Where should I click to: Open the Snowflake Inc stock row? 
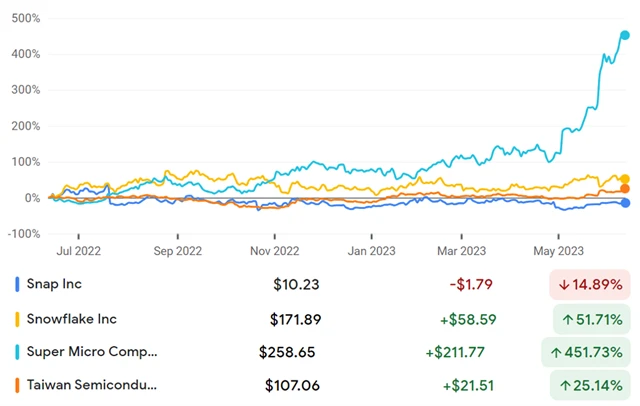coord(73,319)
